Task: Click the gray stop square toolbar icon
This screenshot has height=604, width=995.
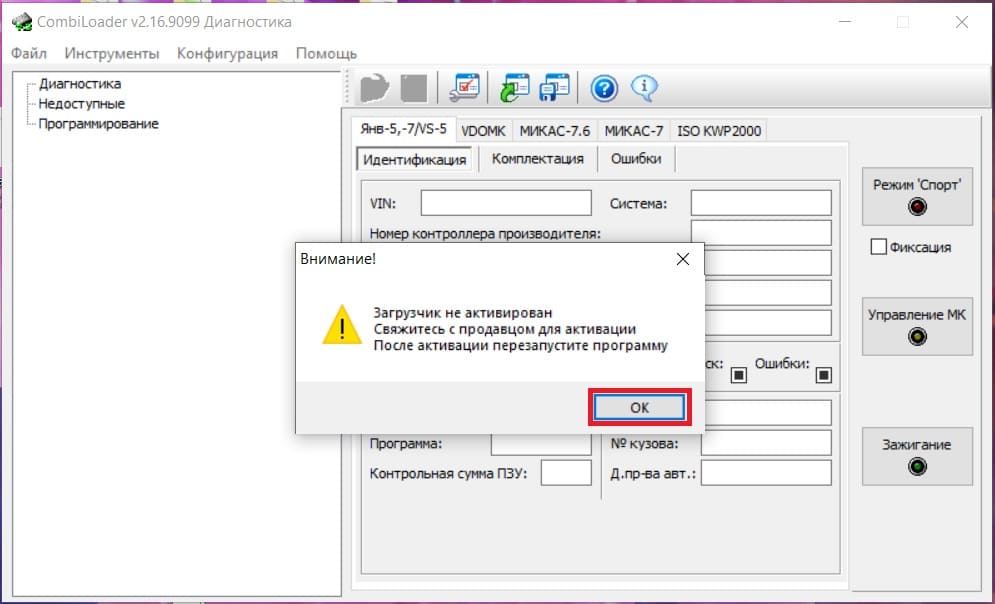Action: point(413,88)
